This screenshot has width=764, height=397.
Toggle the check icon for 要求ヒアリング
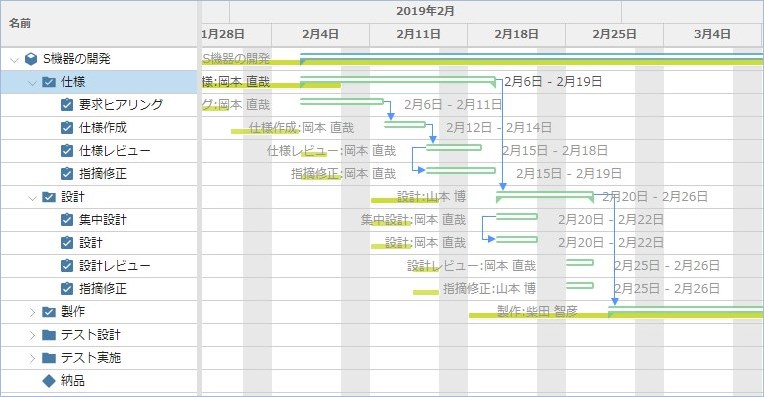point(67,105)
